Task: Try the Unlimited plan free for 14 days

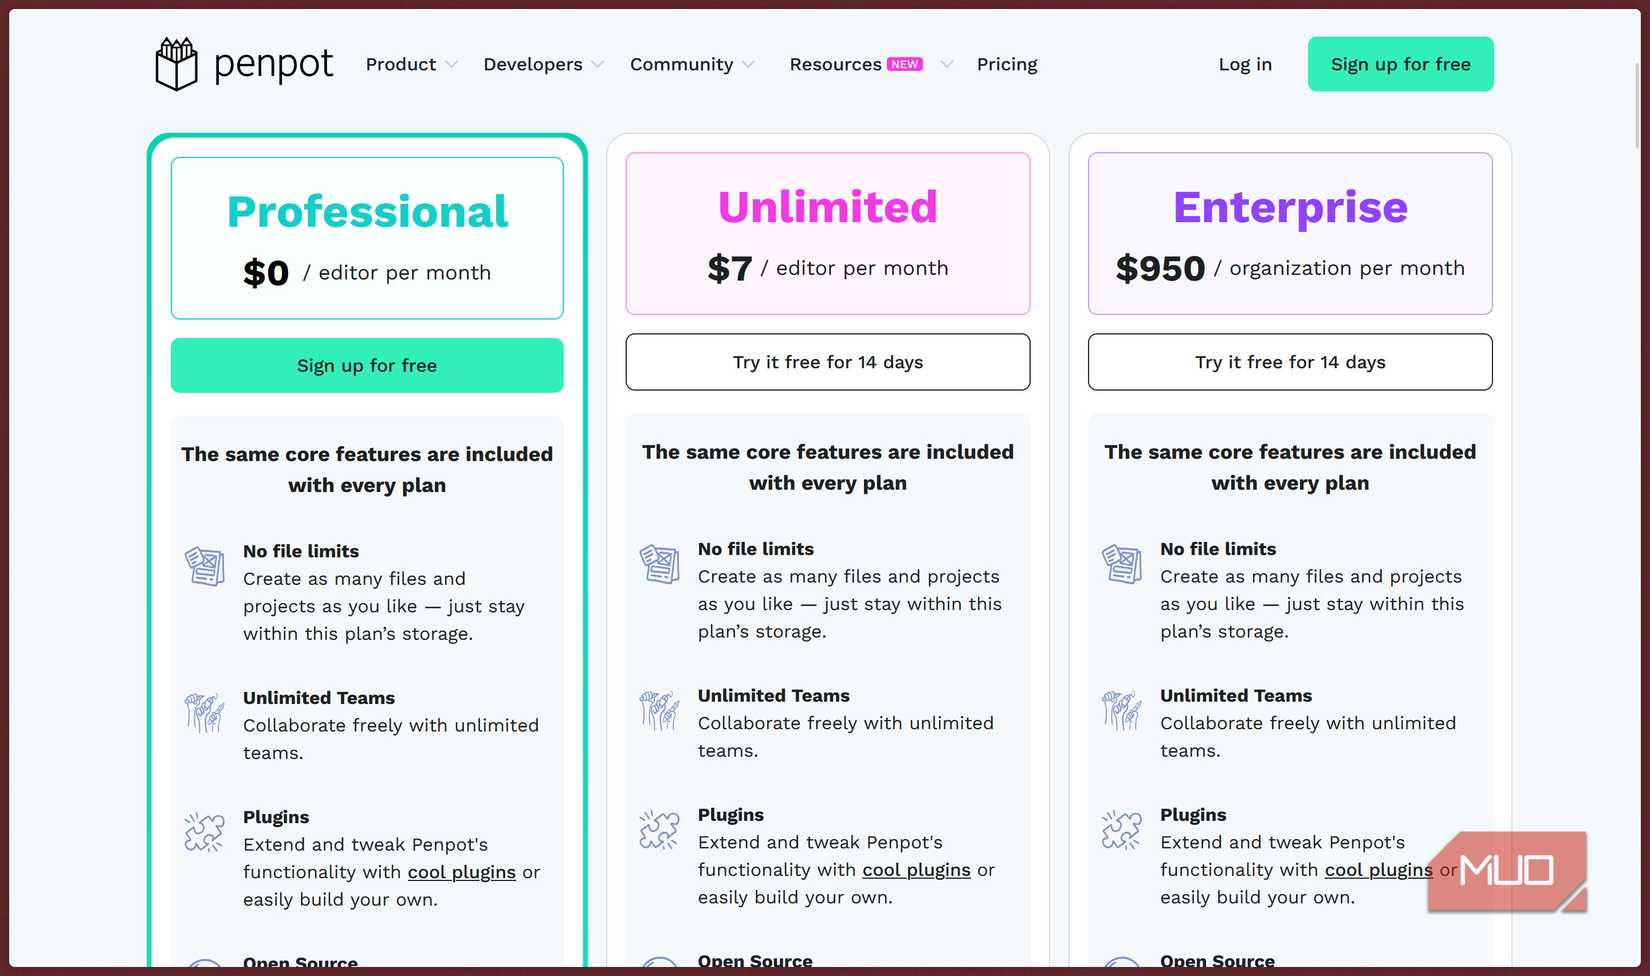Action: [x=827, y=362]
